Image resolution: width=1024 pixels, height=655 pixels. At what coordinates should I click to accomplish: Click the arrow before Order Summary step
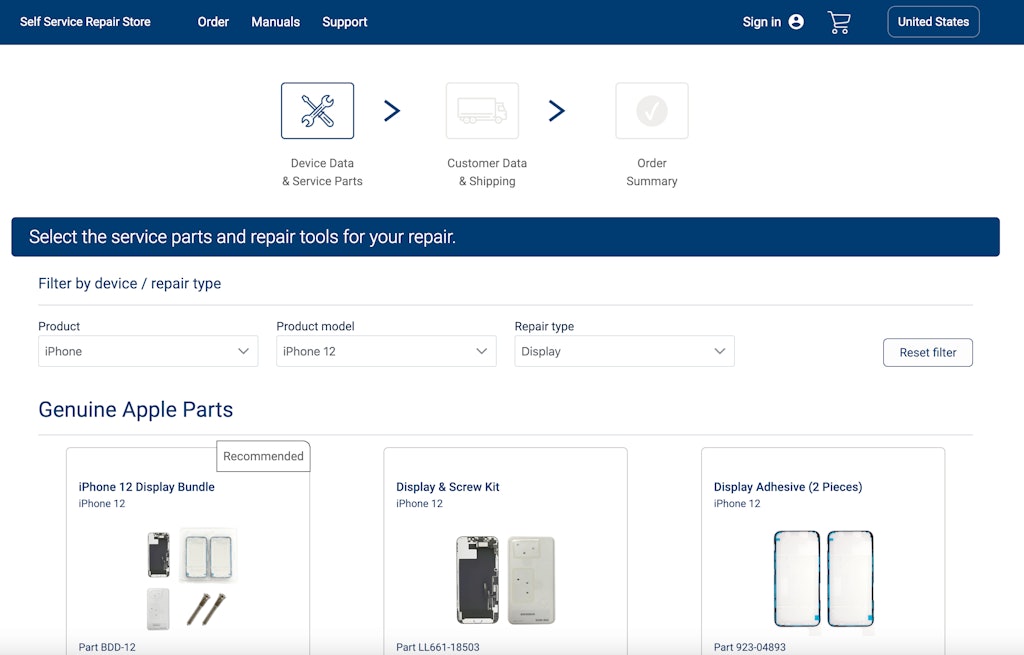point(557,111)
